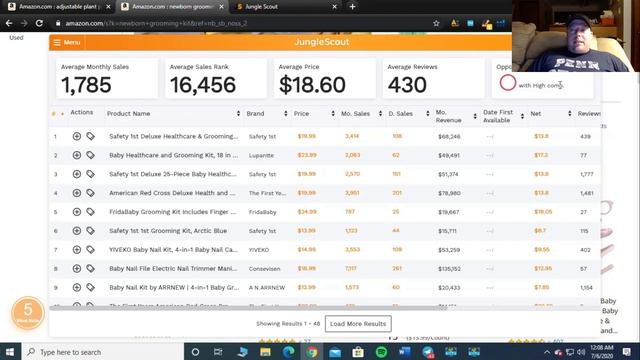Click the Average Sales Rank 16,456 value

click(x=203, y=85)
